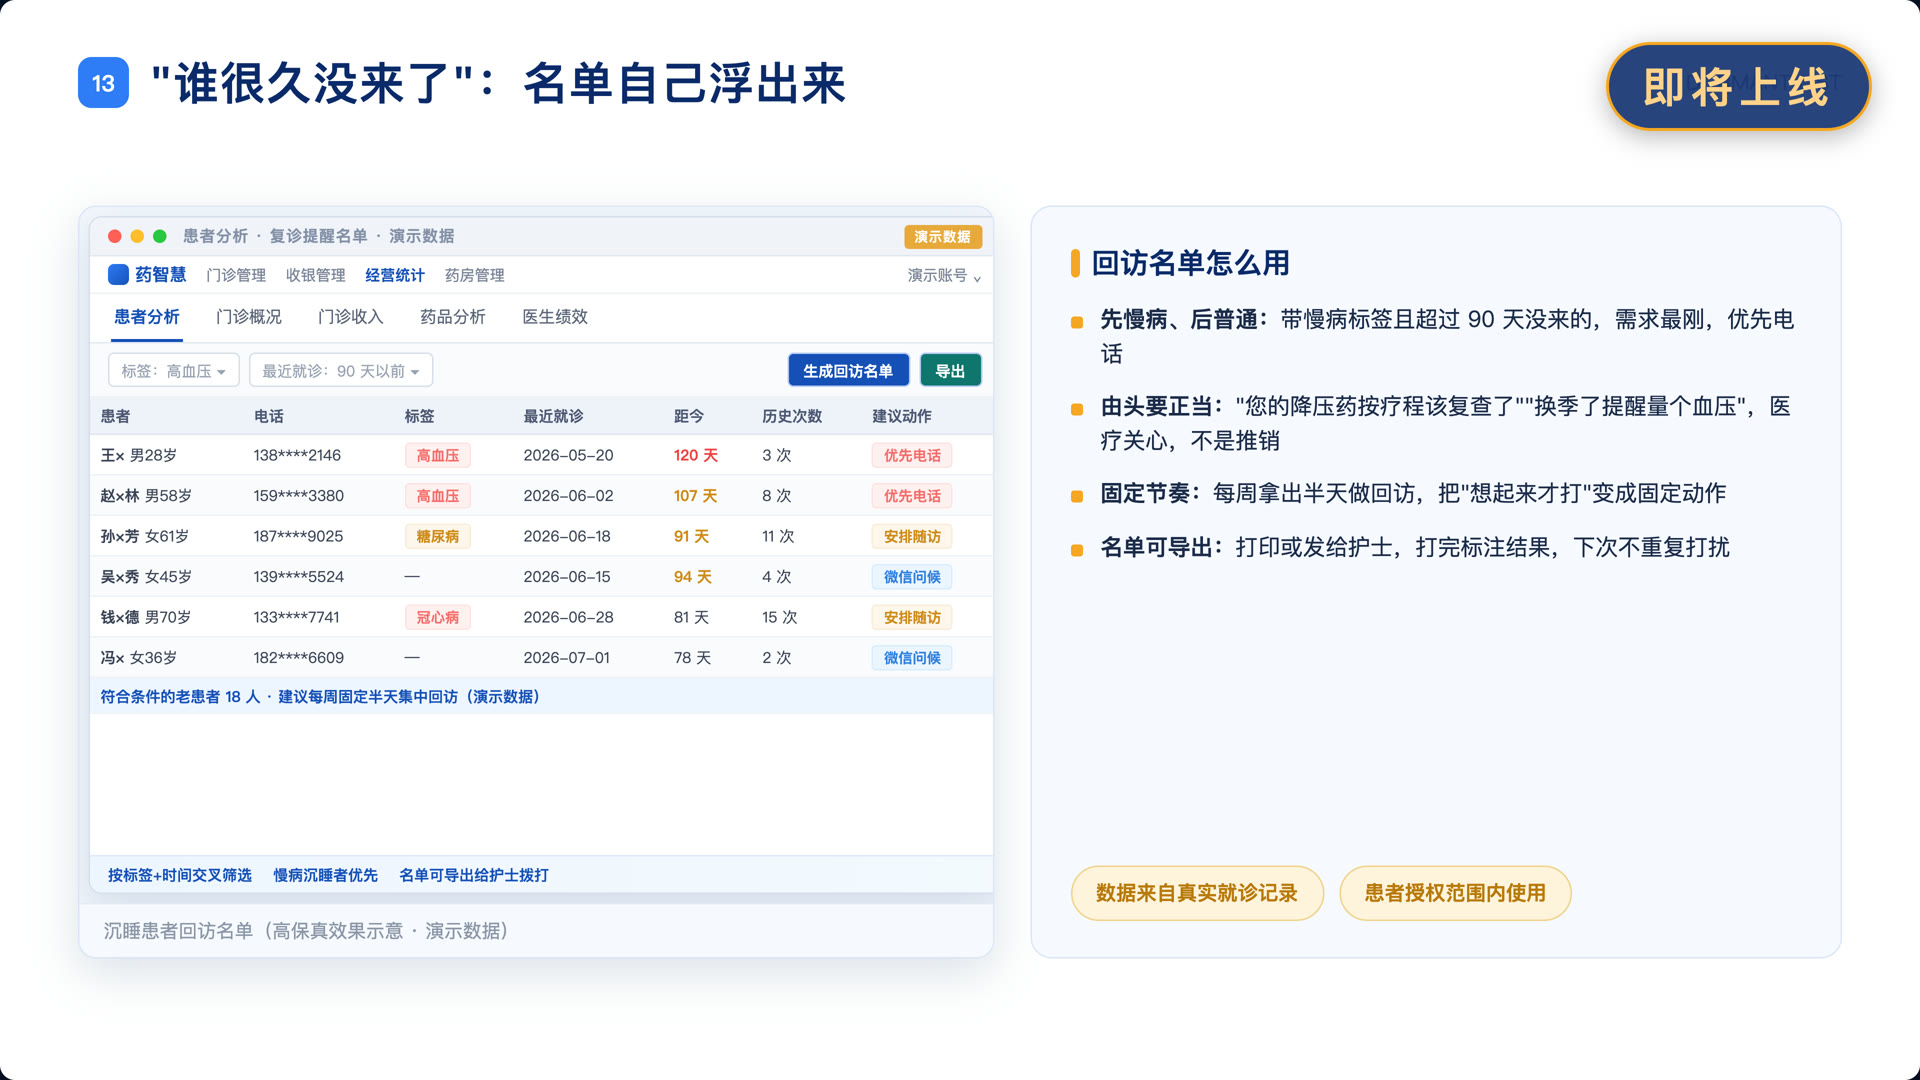
Task: Click the 120 天 value
Action: (696, 456)
